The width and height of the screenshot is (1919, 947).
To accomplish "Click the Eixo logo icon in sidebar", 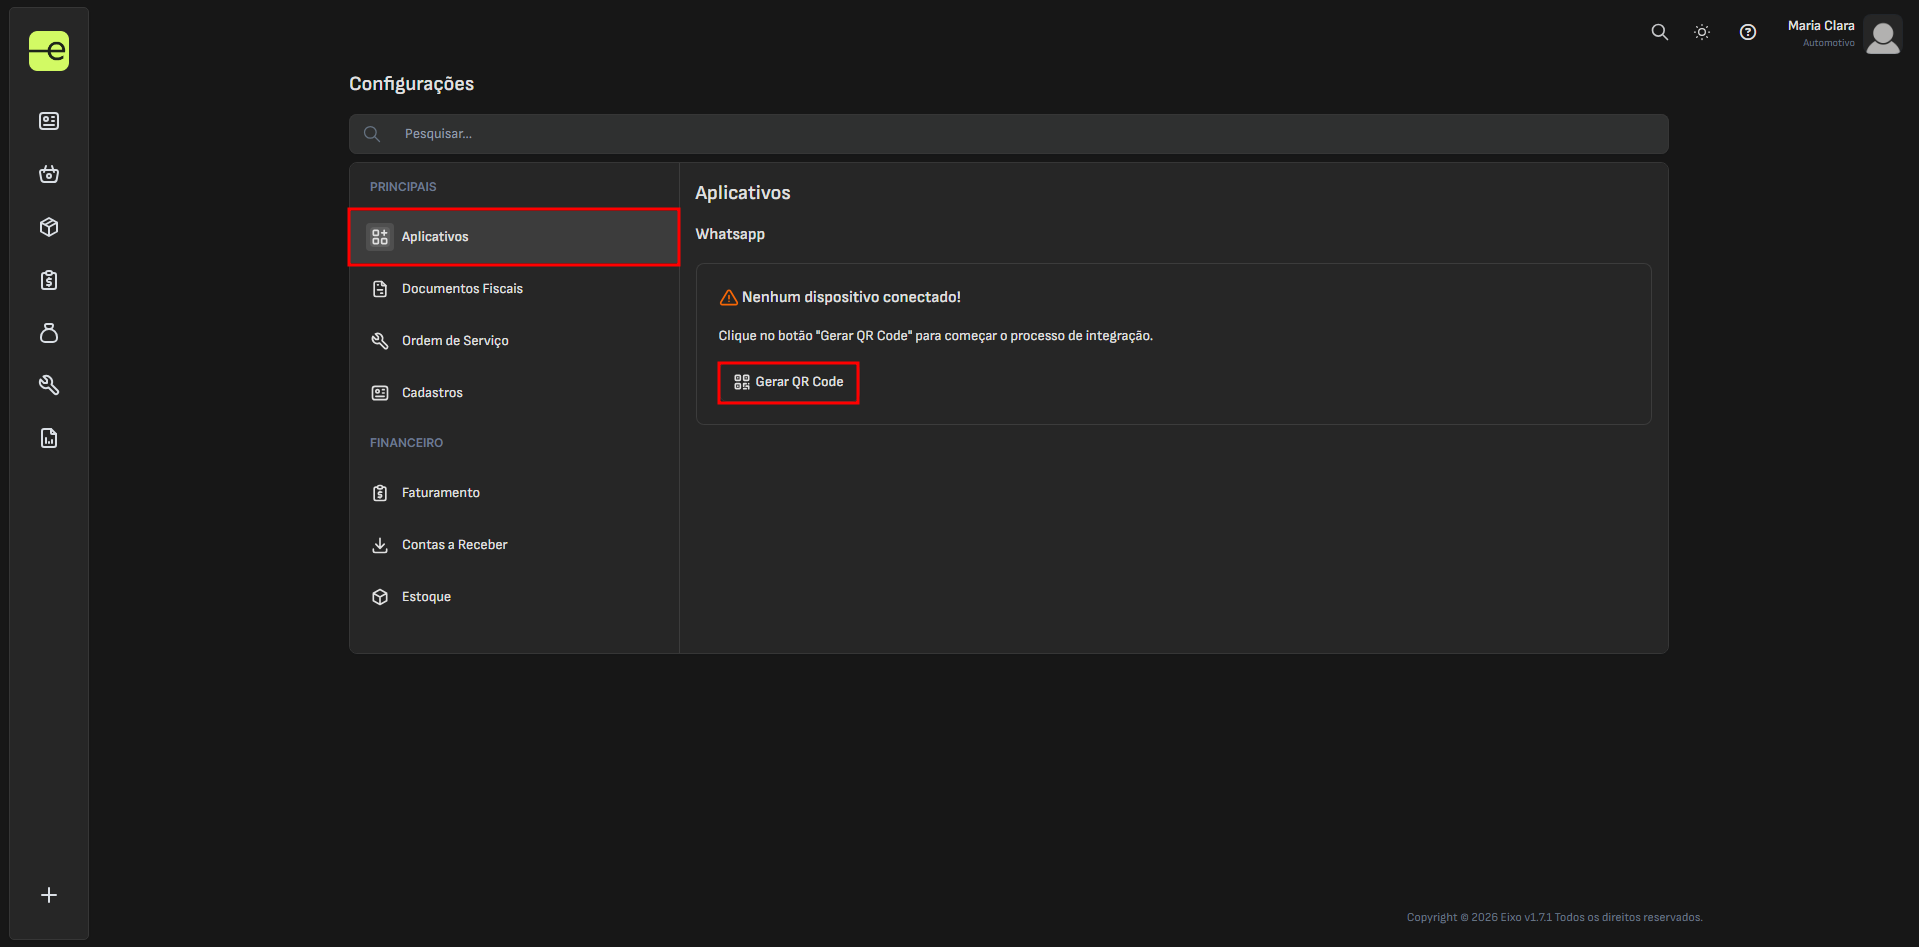I will tap(49, 51).
